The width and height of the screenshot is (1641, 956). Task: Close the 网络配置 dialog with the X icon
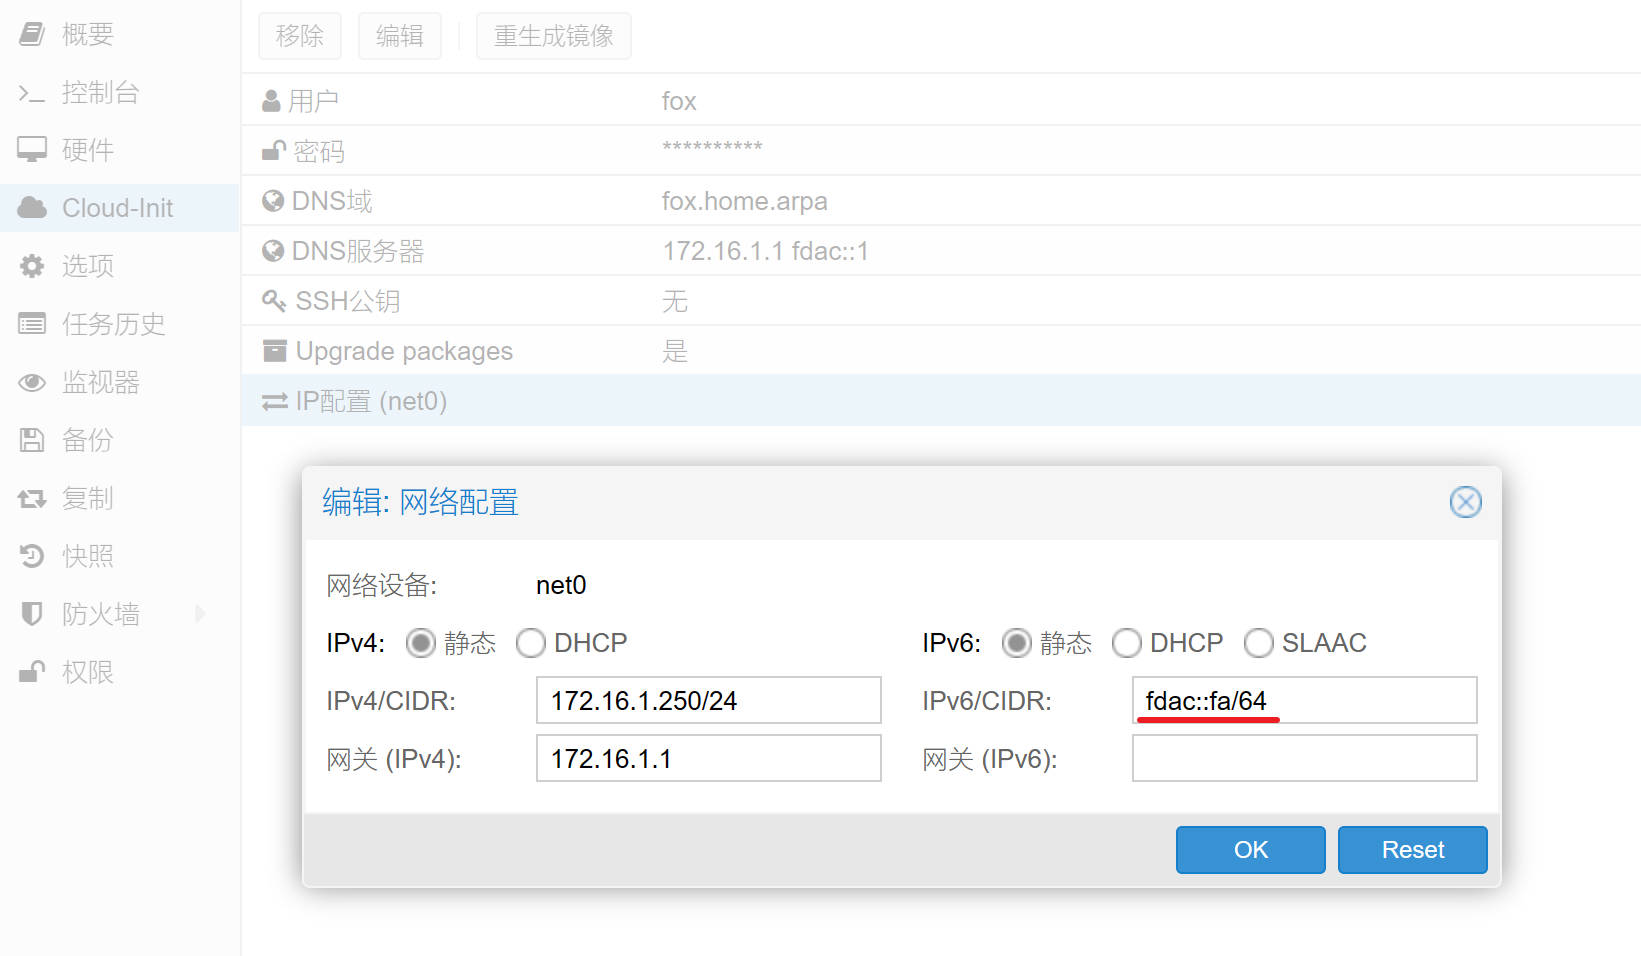tap(1466, 502)
